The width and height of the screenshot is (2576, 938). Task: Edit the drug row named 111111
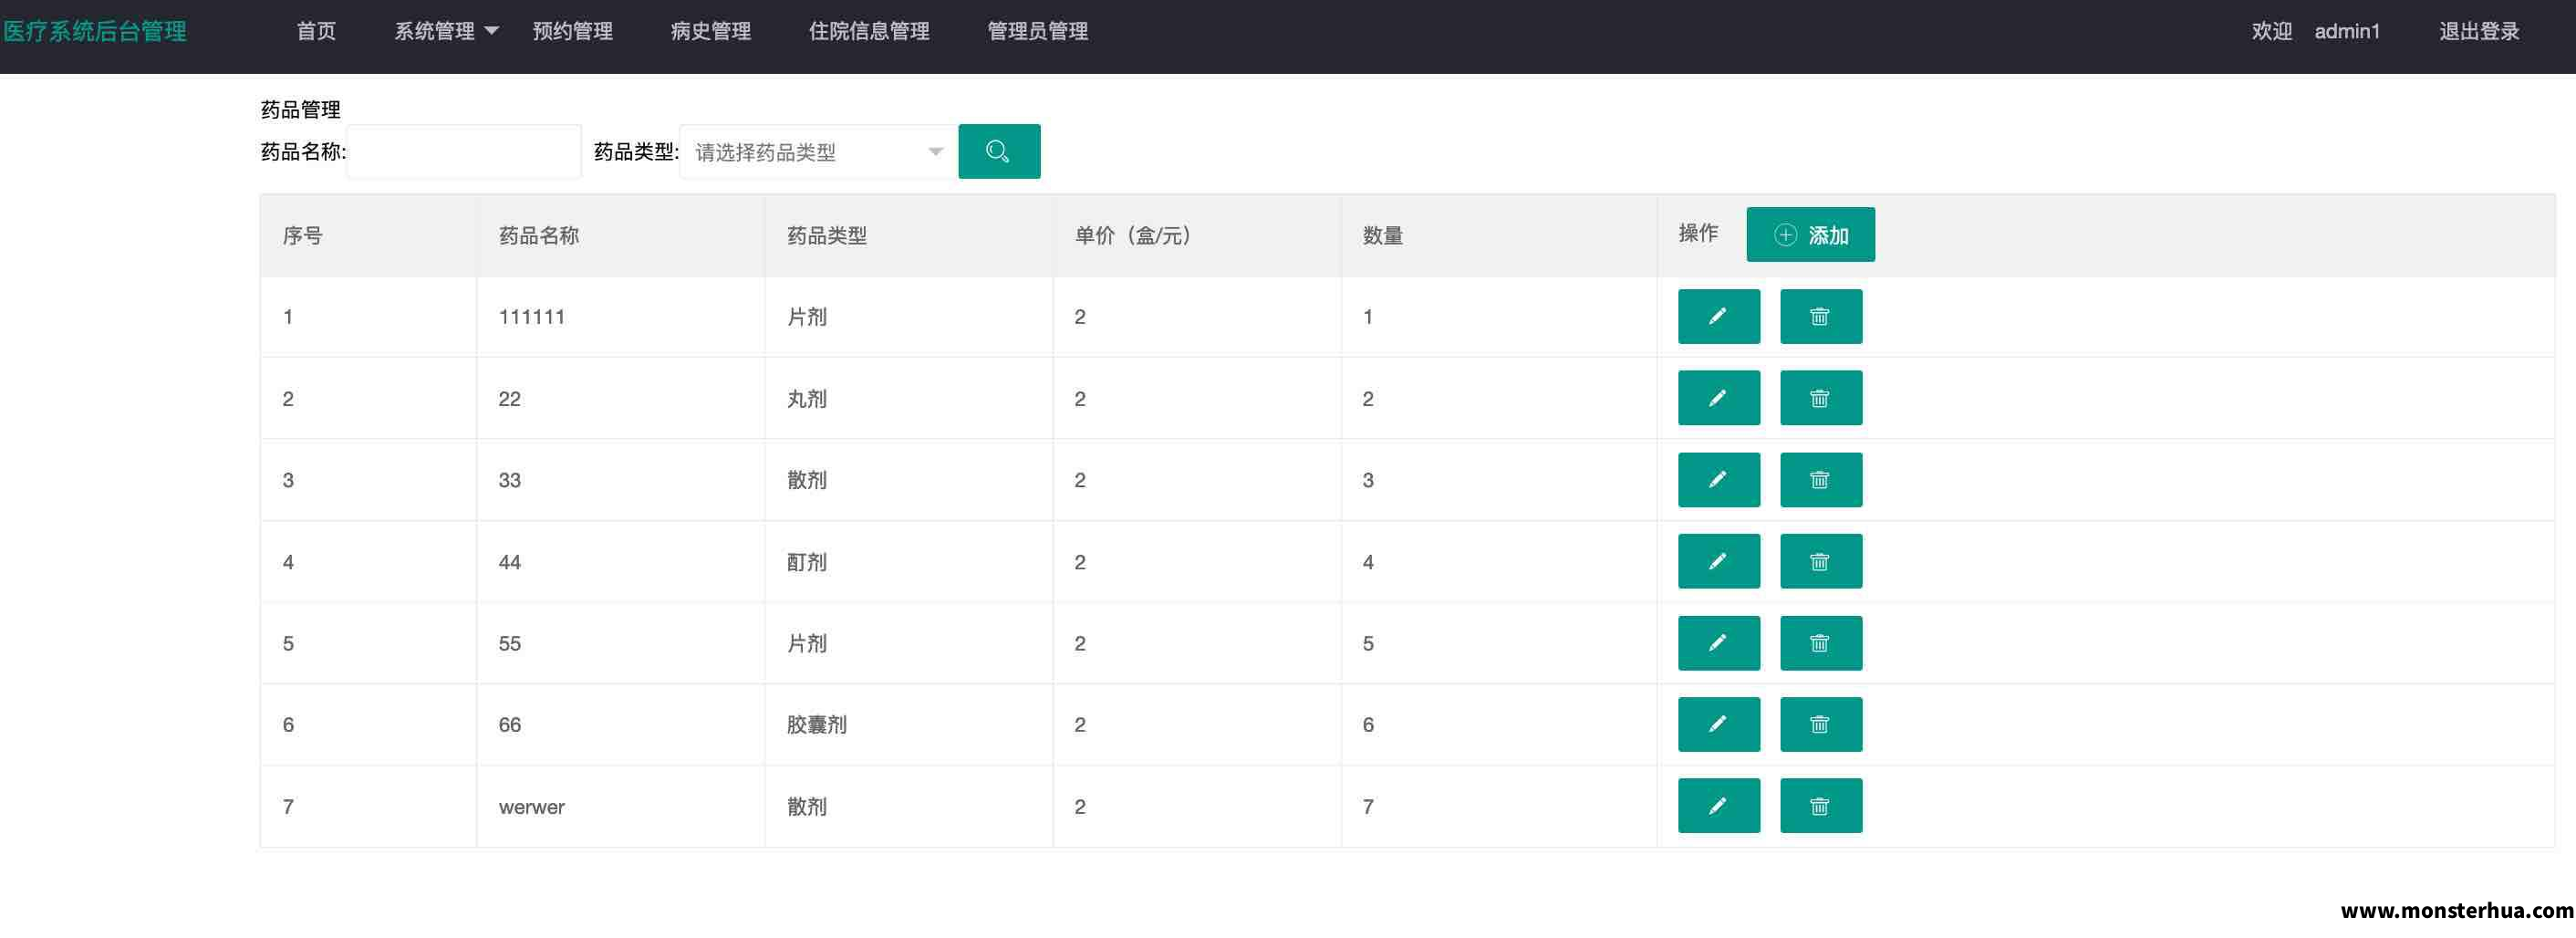(1718, 317)
